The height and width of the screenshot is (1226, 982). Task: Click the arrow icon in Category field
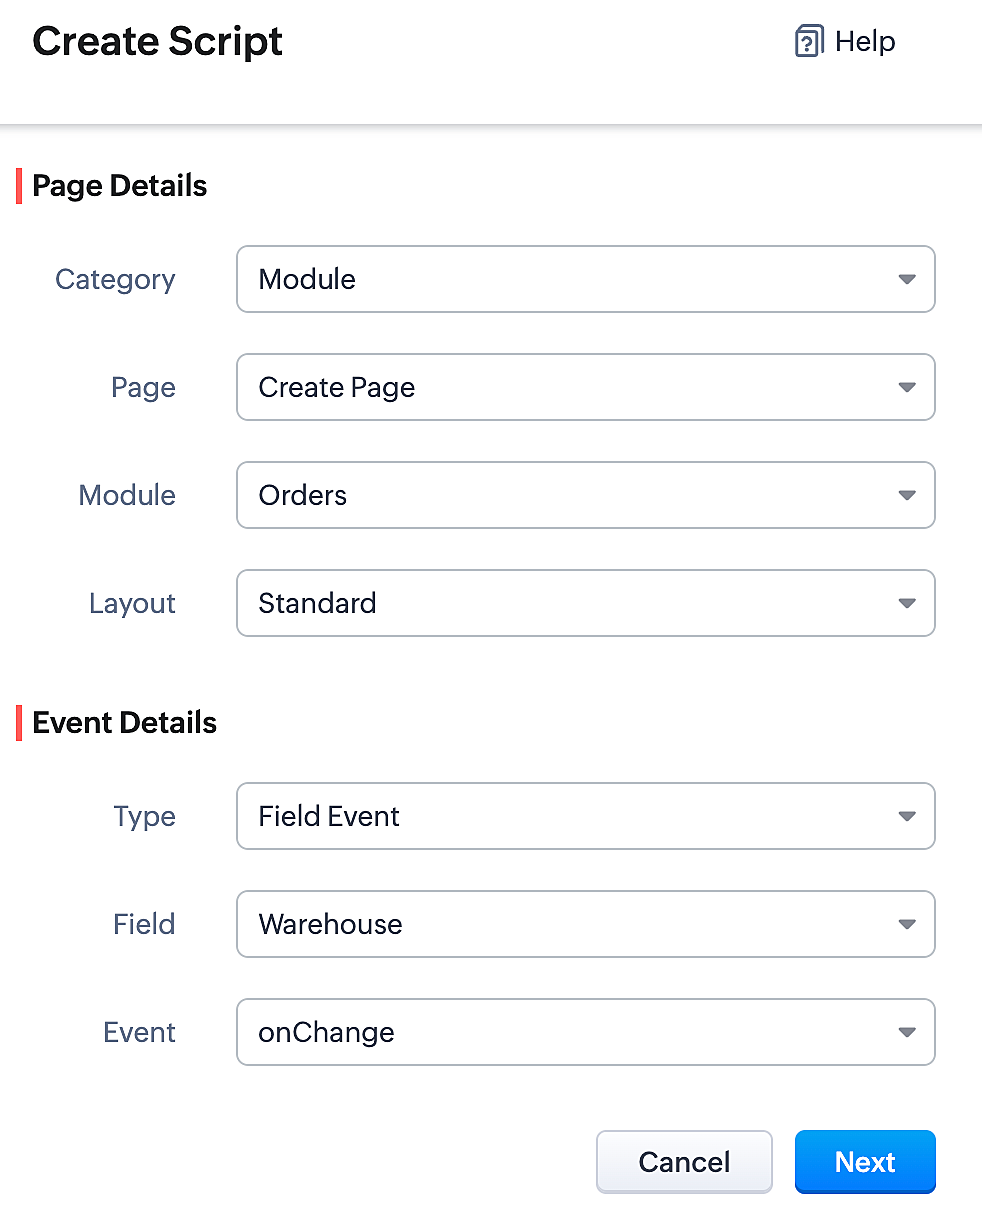907,279
